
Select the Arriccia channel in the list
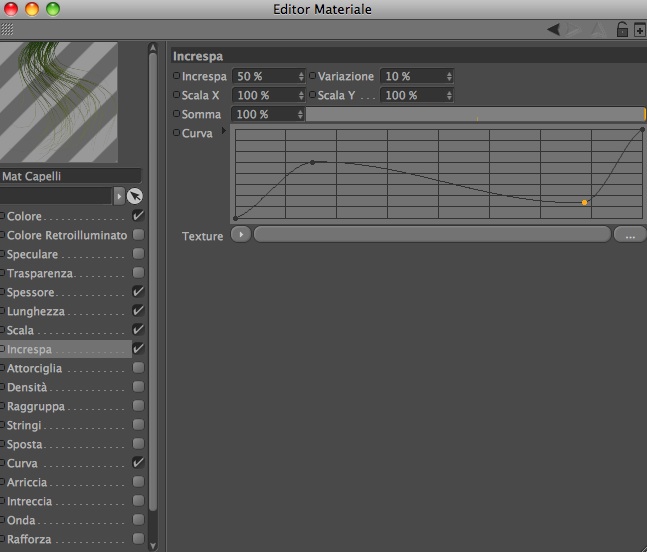click(x=27, y=482)
